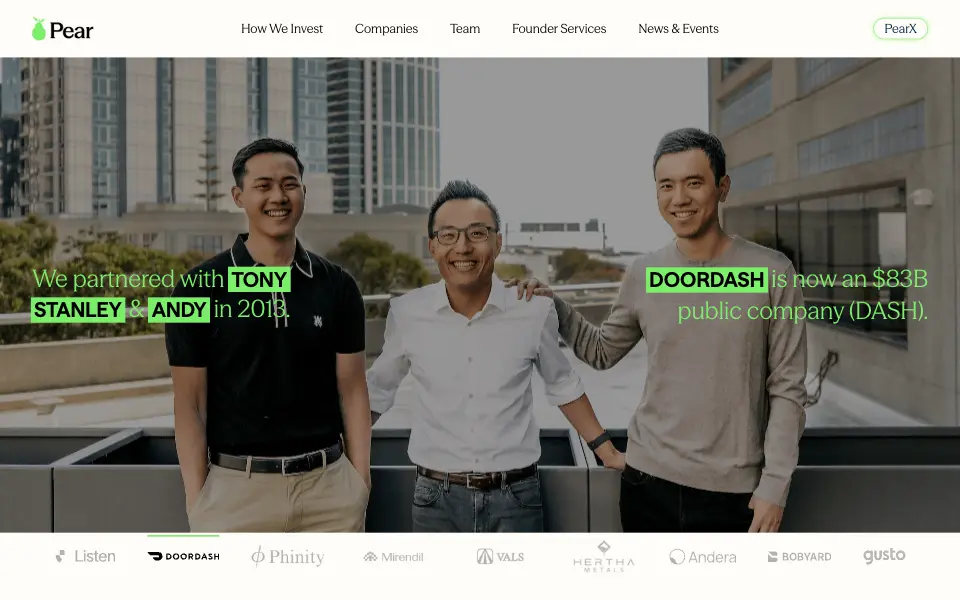Image resolution: width=960 pixels, height=600 pixels.
Task: Click the Pear logo in the header
Action: click(62, 29)
